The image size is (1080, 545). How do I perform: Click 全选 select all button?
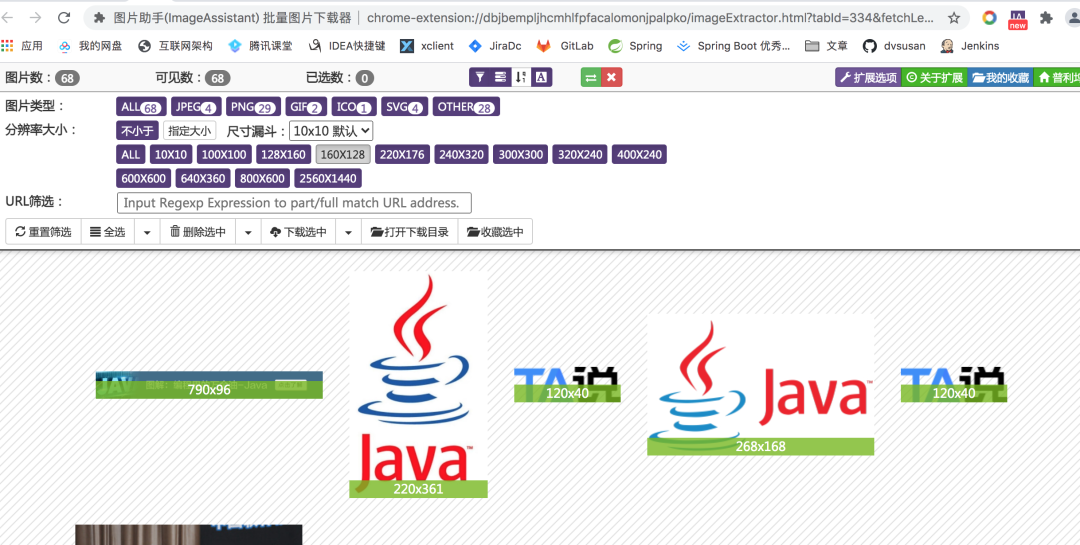(x=107, y=232)
